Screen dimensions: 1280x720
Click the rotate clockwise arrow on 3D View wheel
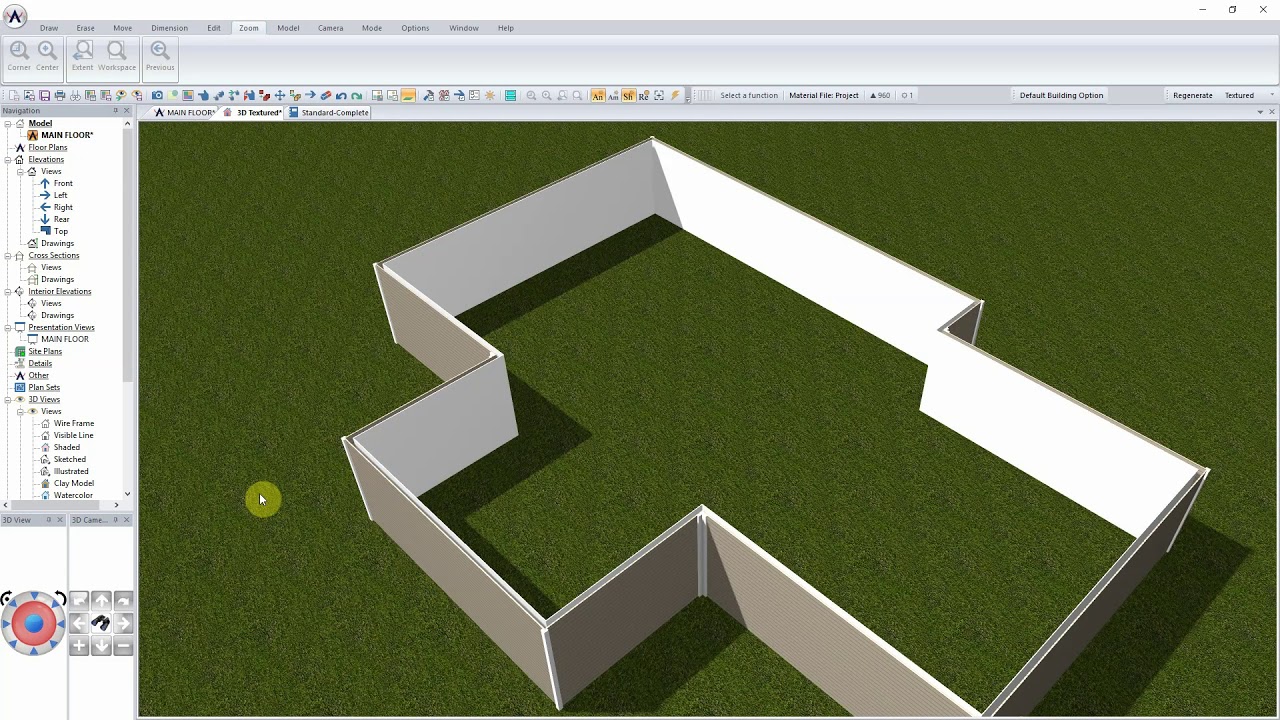click(x=6, y=598)
